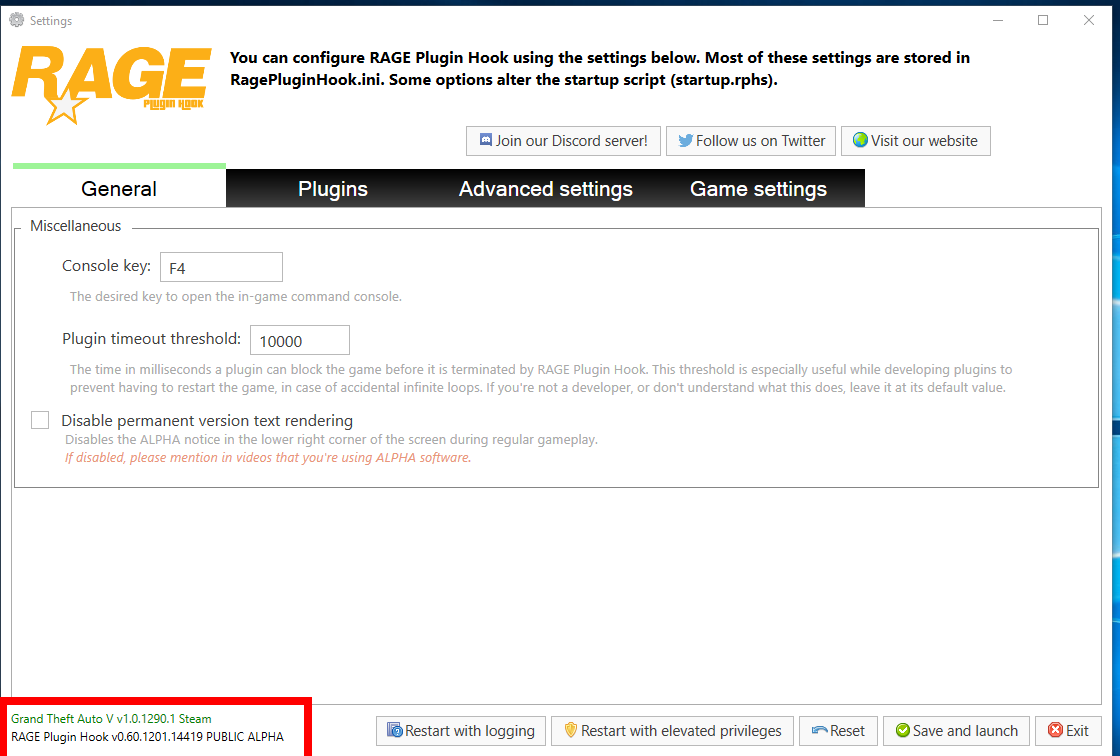
Task: Open the Advanced settings tab
Action: tap(546, 188)
